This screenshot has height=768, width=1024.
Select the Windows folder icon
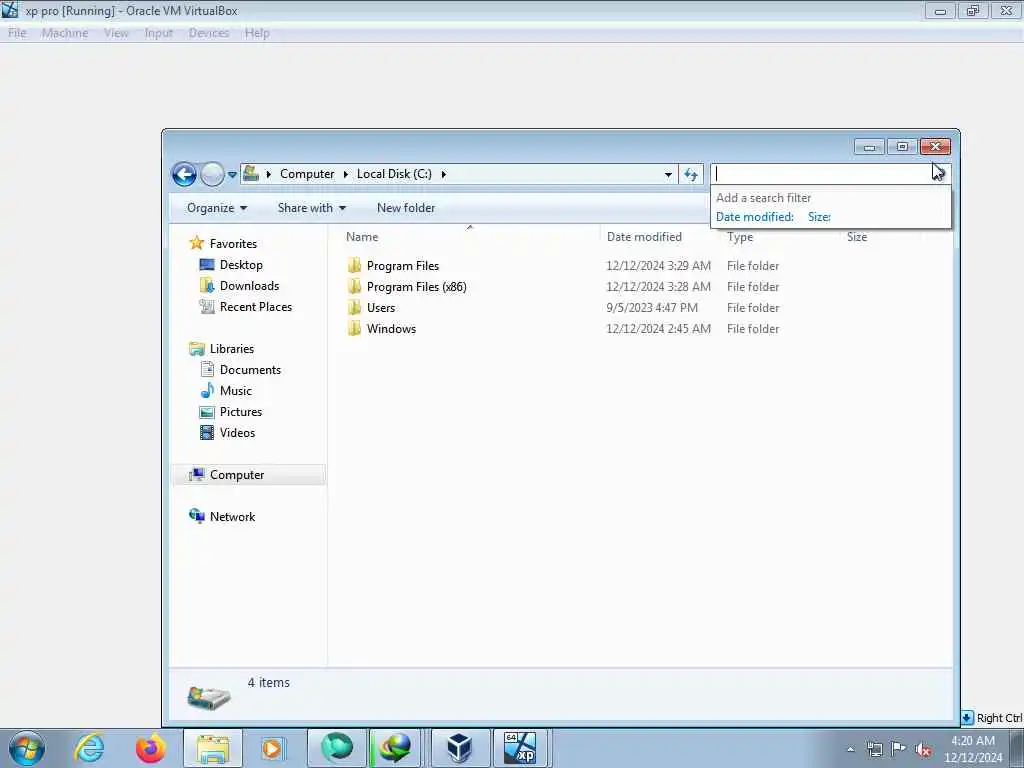(354, 328)
